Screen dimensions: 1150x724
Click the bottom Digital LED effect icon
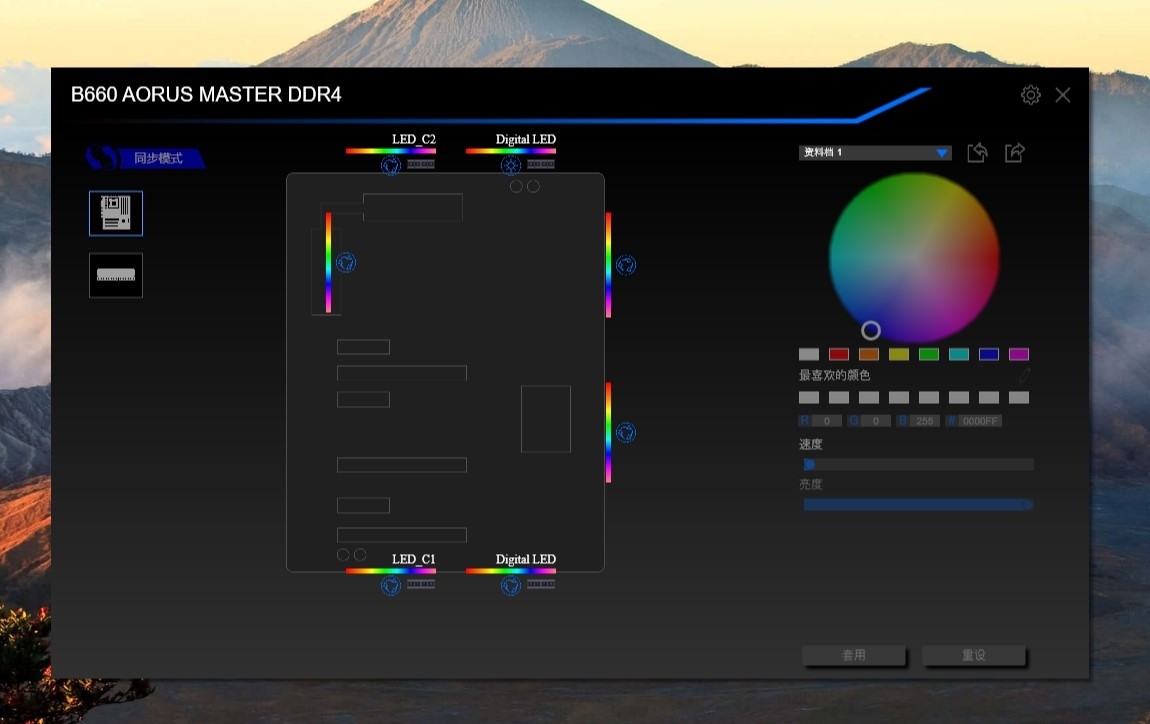[511, 585]
